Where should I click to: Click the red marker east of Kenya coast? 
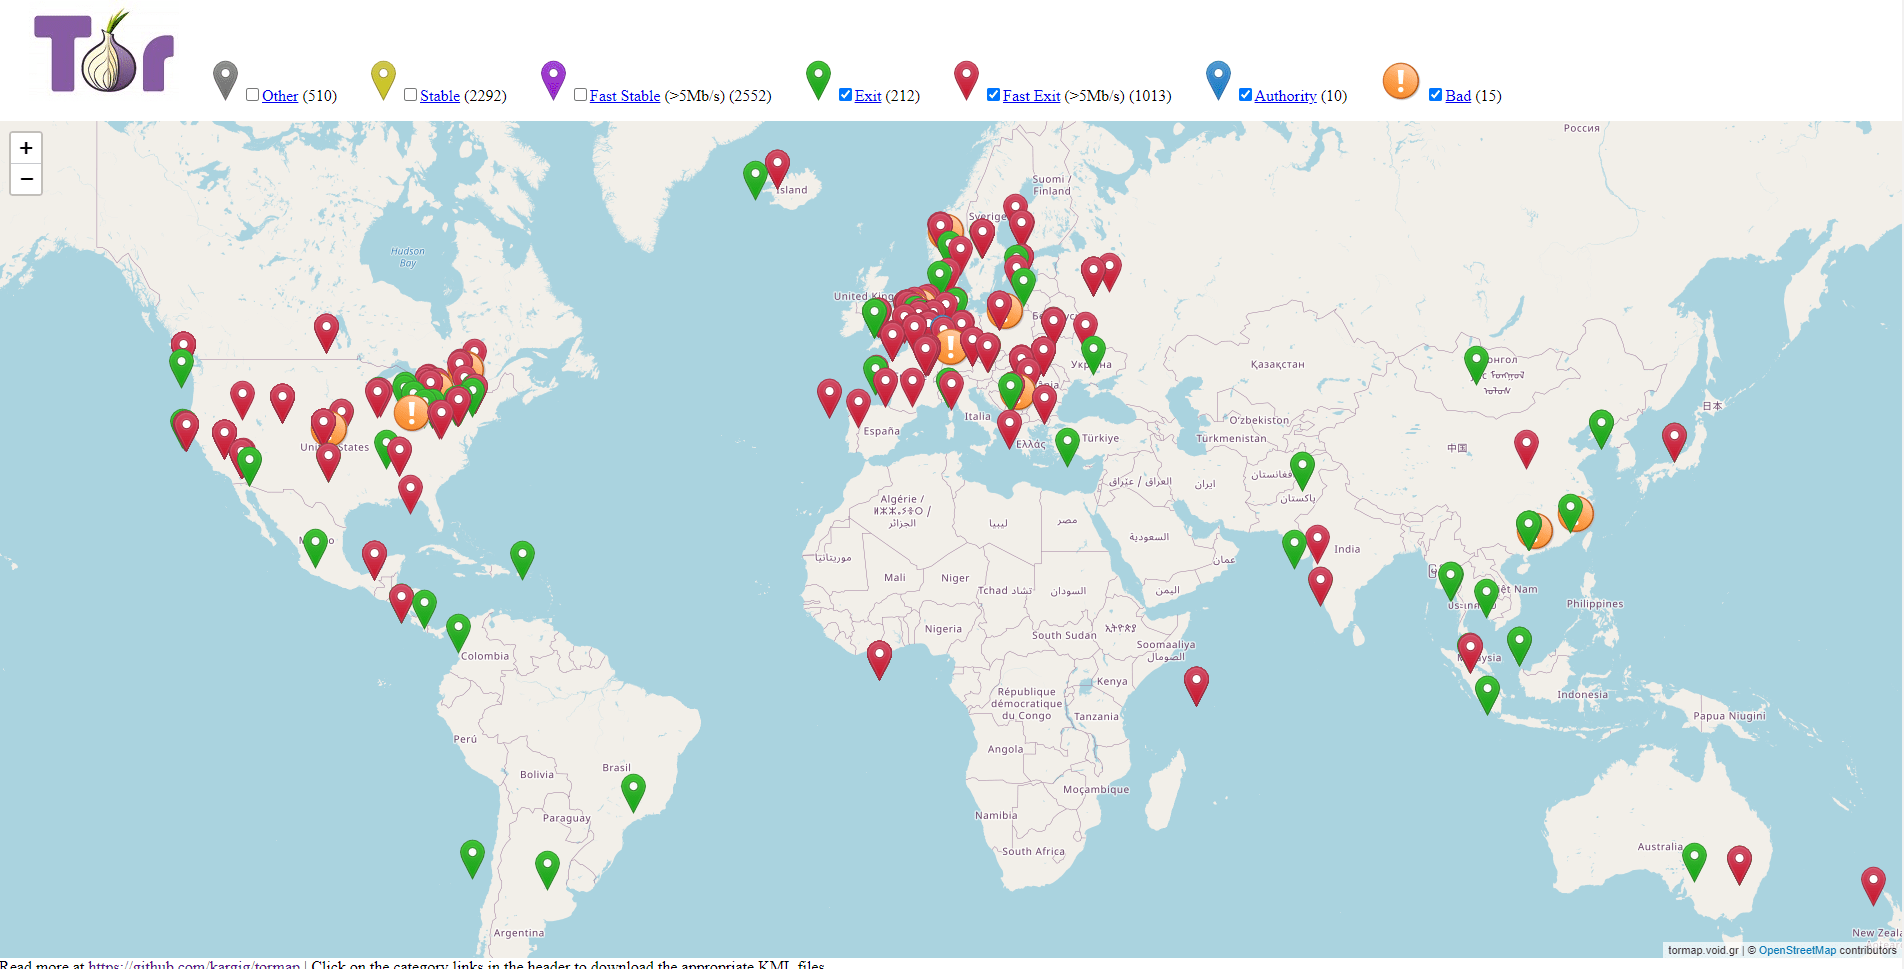click(1196, 683)
